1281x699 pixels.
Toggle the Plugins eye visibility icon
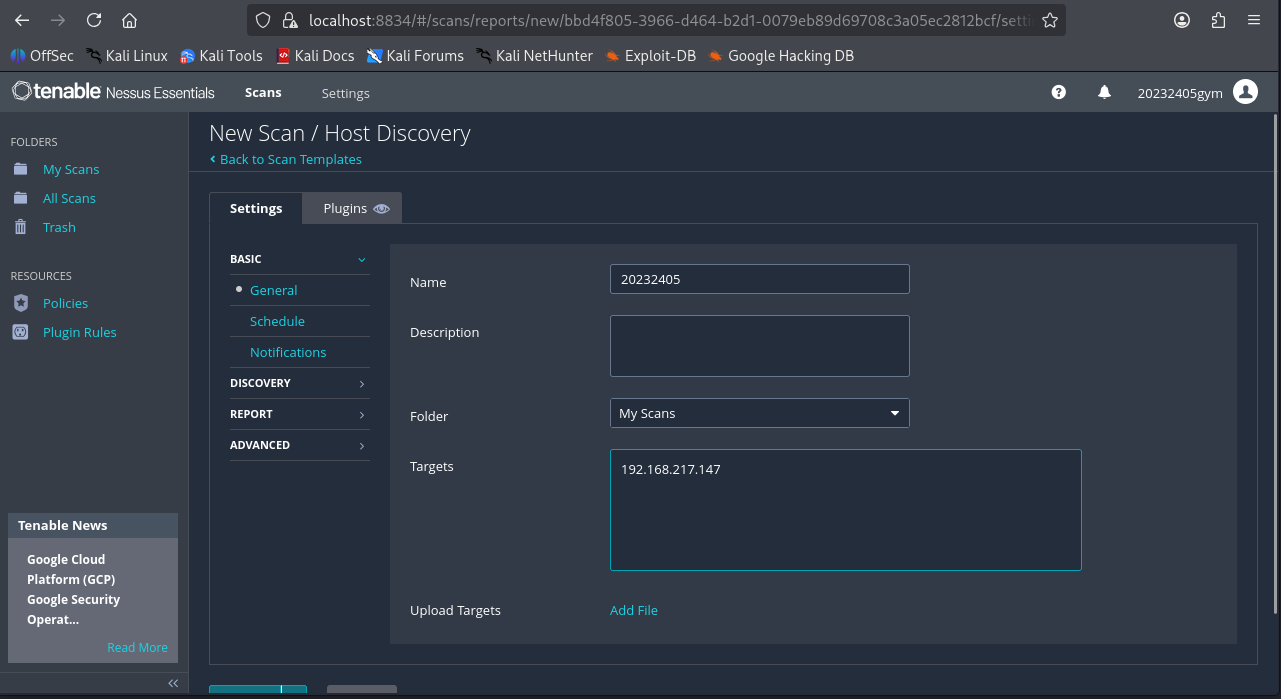[382, 209]
